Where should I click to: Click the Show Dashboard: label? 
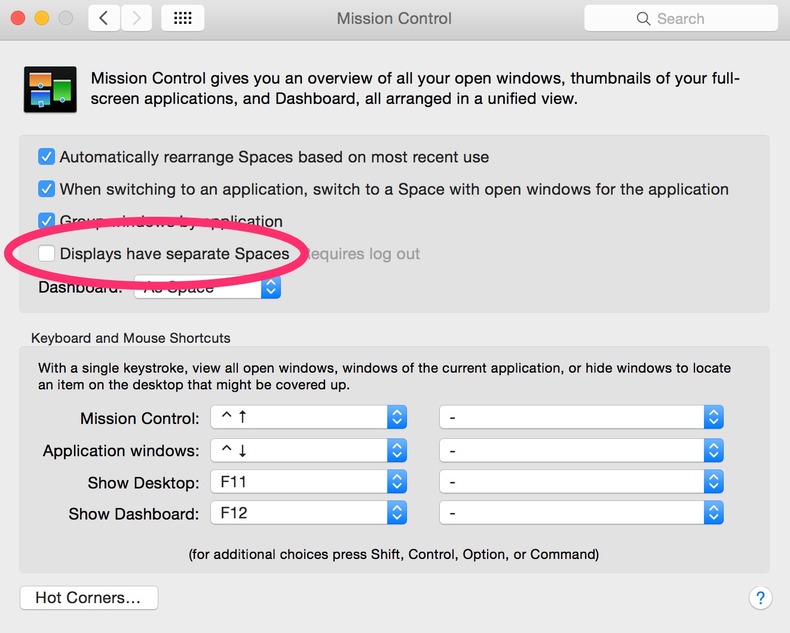tap(134, 514)
